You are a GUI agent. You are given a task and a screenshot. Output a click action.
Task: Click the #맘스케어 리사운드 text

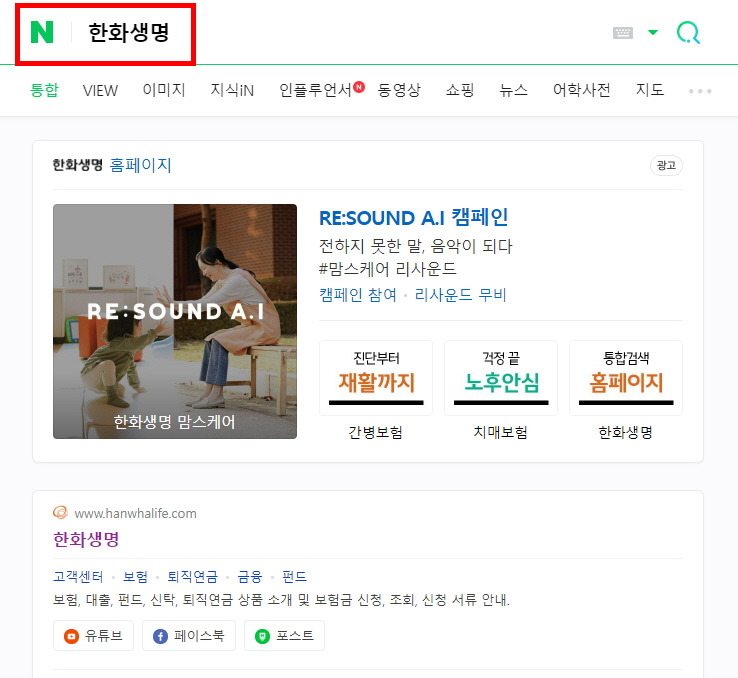[388, 269]
